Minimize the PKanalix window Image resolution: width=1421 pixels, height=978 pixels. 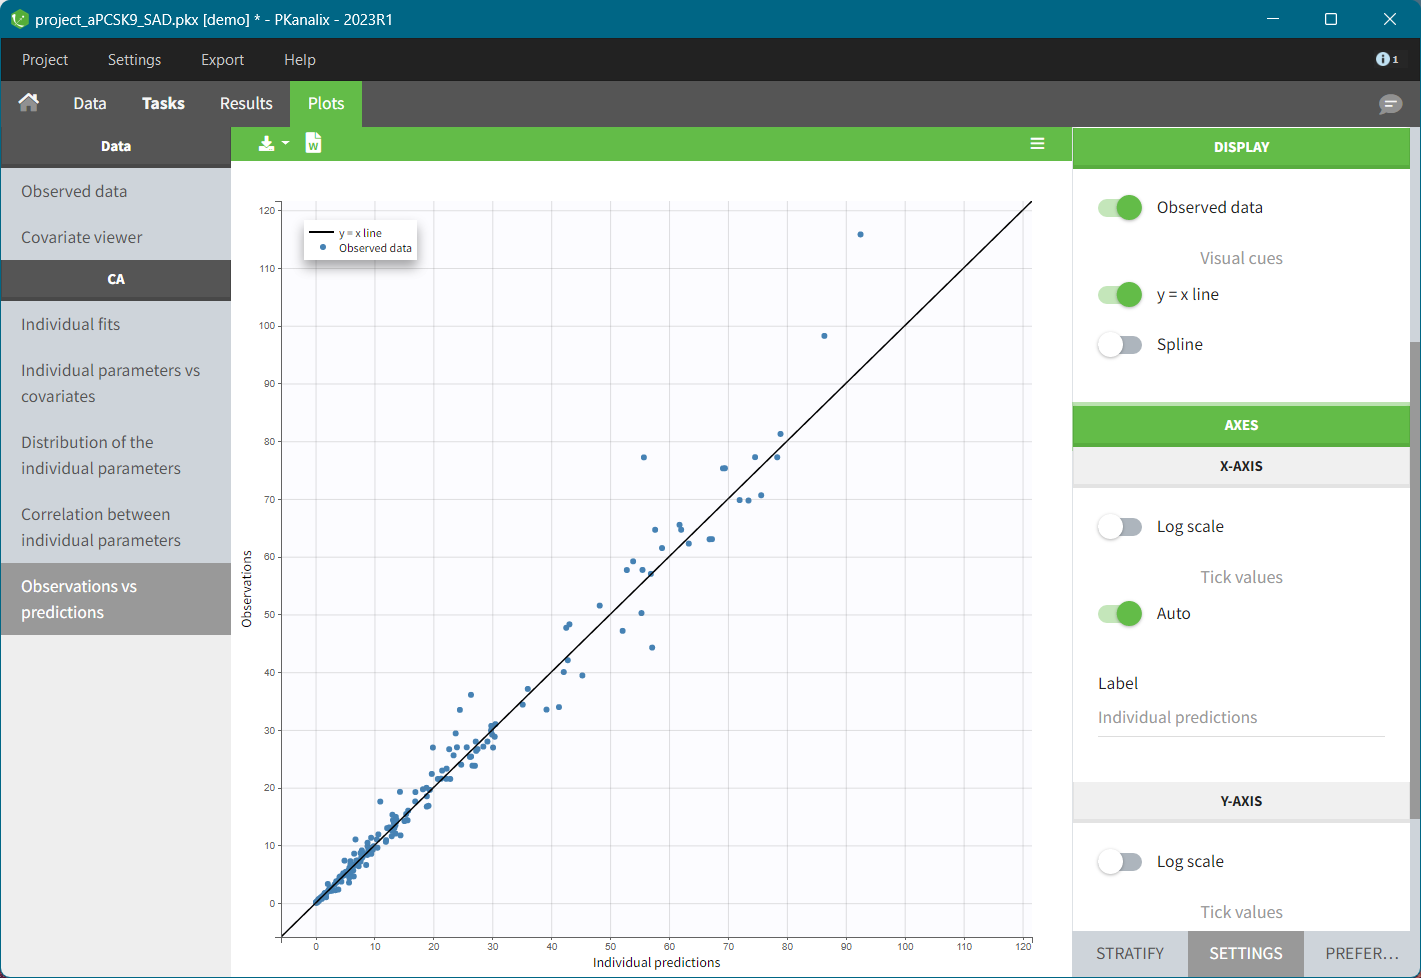point(1273,19)
